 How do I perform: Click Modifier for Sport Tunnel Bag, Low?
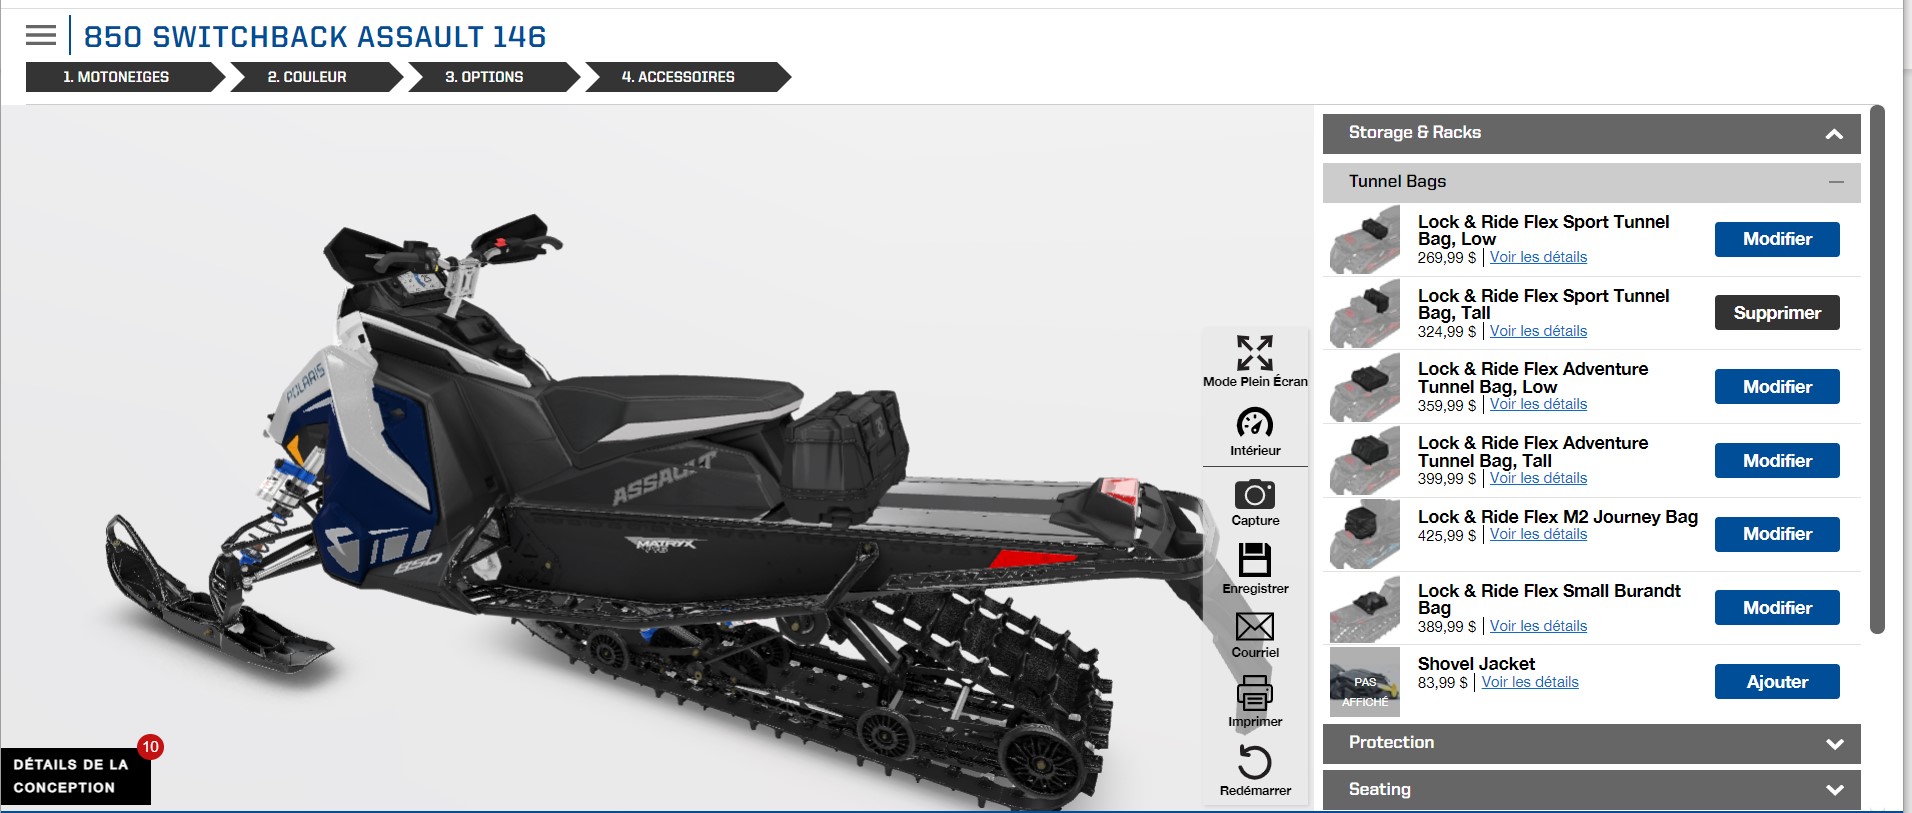(1777, 239)
